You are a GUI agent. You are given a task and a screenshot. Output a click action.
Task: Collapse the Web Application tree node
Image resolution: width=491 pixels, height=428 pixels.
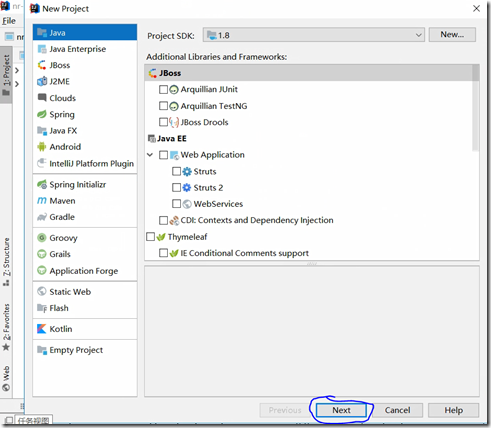pos(150,155)
